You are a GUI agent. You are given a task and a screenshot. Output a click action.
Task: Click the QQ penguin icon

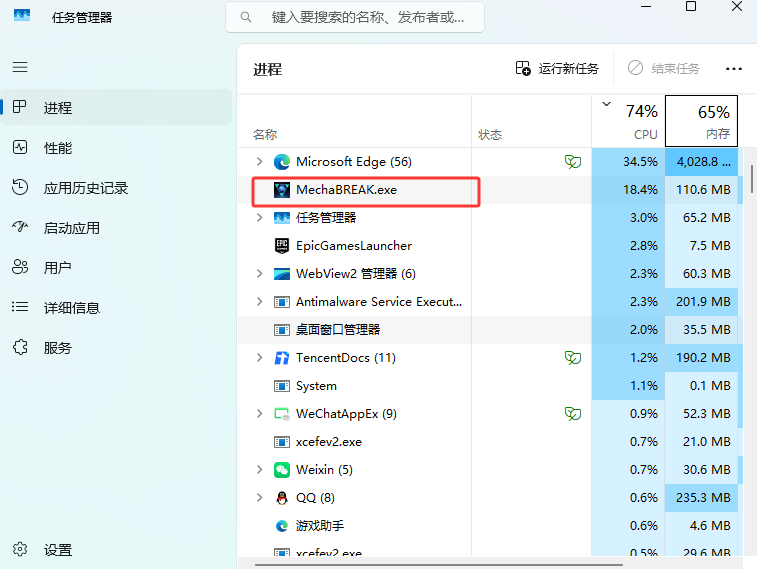click(282, 498)
